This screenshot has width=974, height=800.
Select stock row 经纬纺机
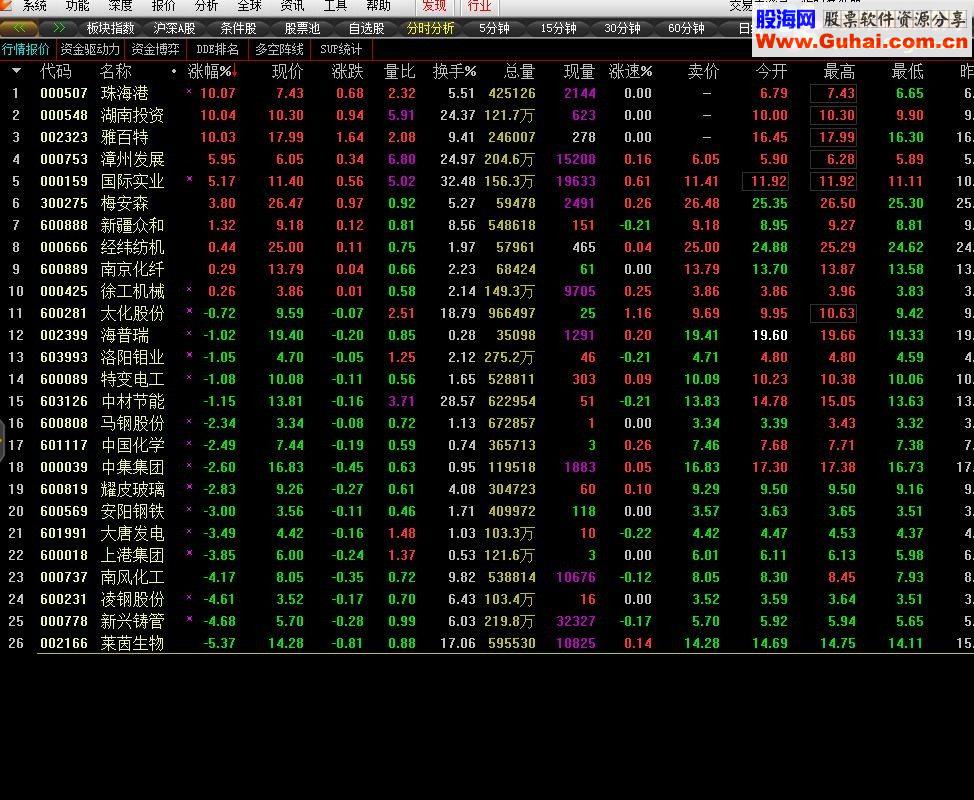(x=487, y=247)
